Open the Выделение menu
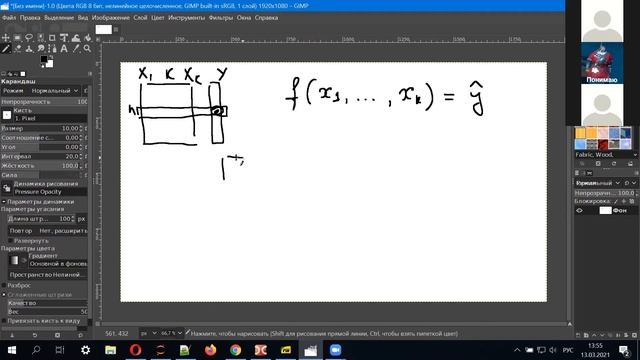Screen dimensions: 640x360 point(59,18)
